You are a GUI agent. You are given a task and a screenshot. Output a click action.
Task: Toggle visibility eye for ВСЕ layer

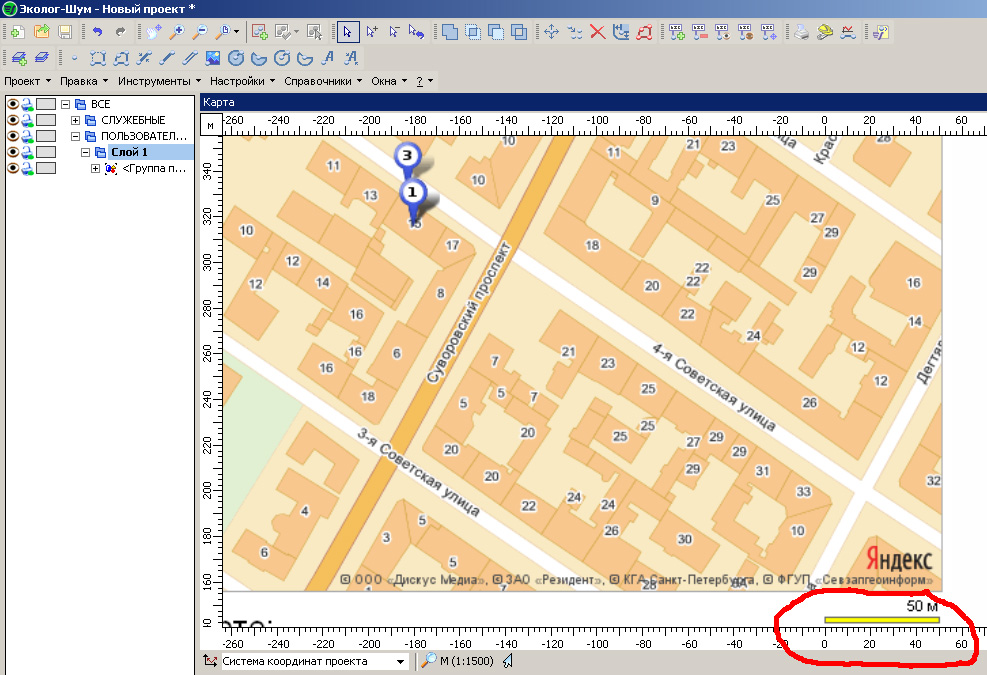pyautogui.click(x=13, y=104)
